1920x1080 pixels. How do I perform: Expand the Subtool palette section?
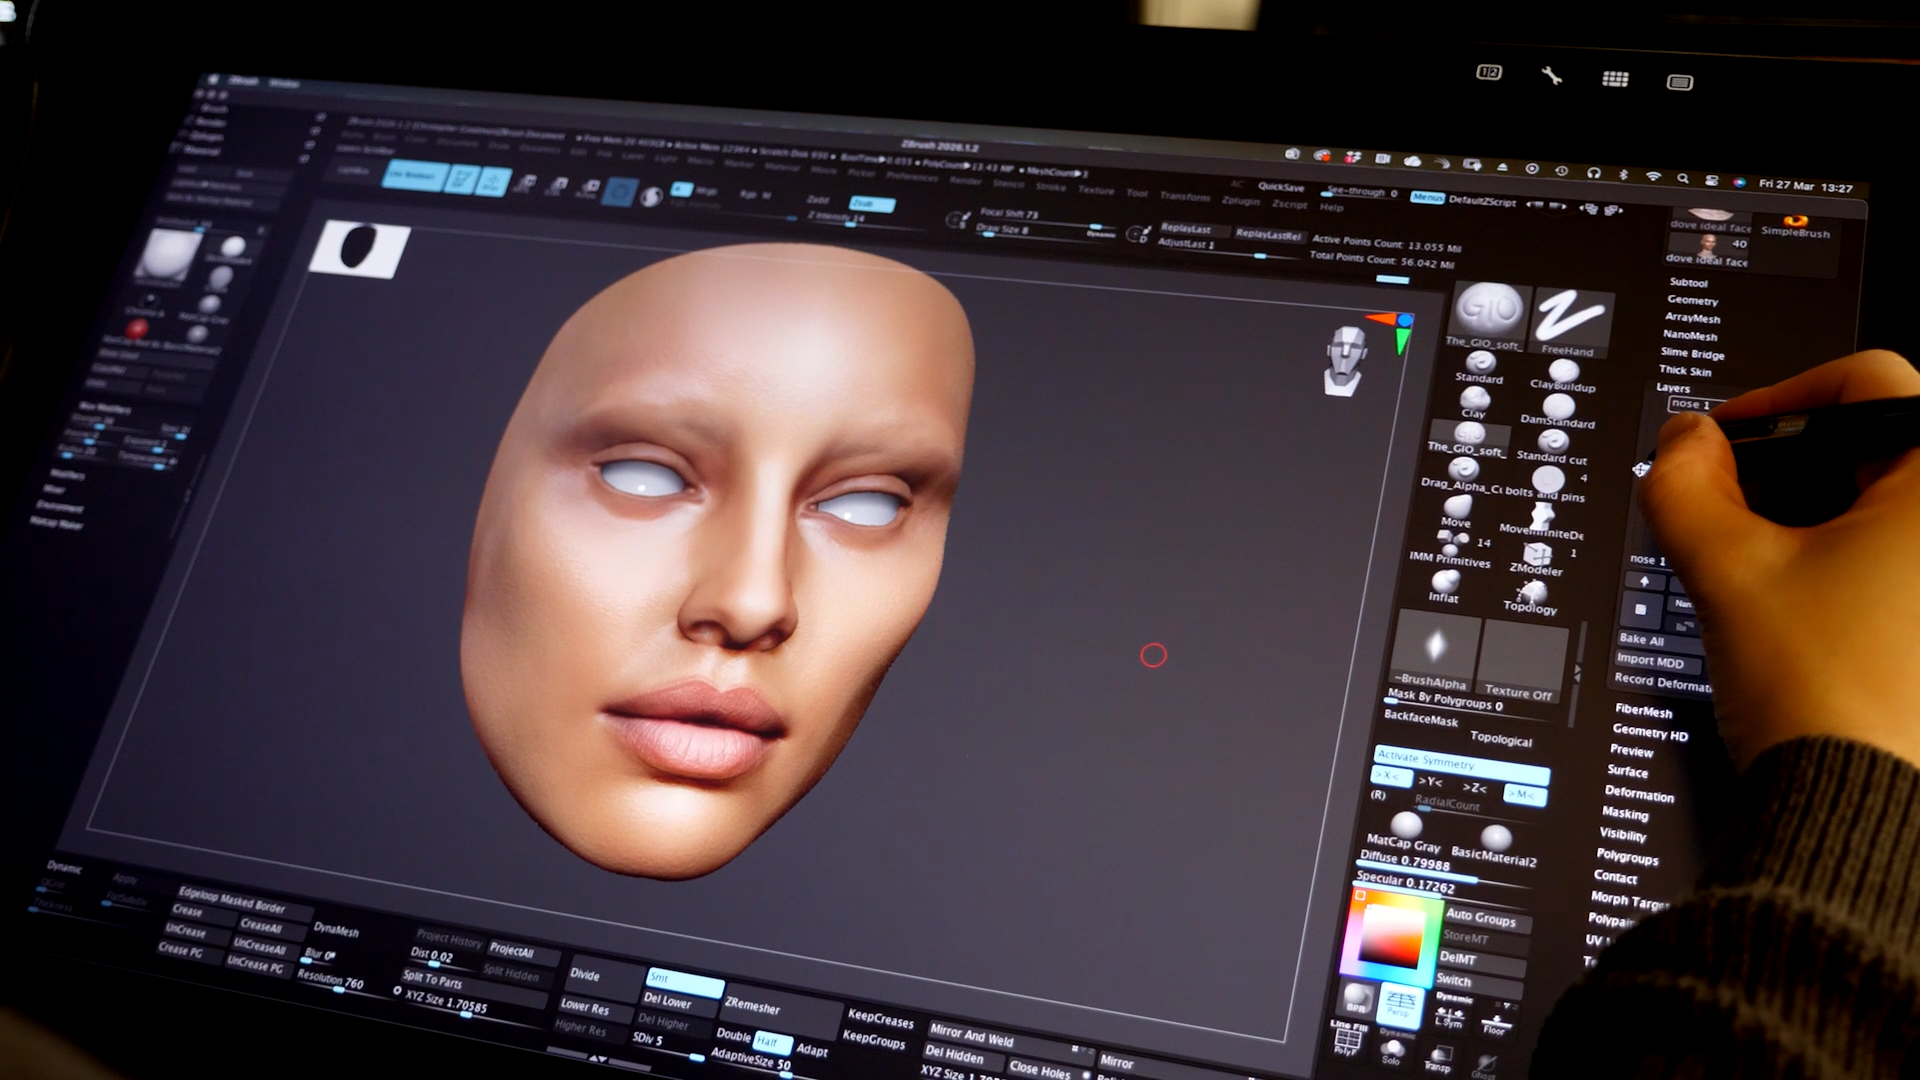click(1689, 283)
